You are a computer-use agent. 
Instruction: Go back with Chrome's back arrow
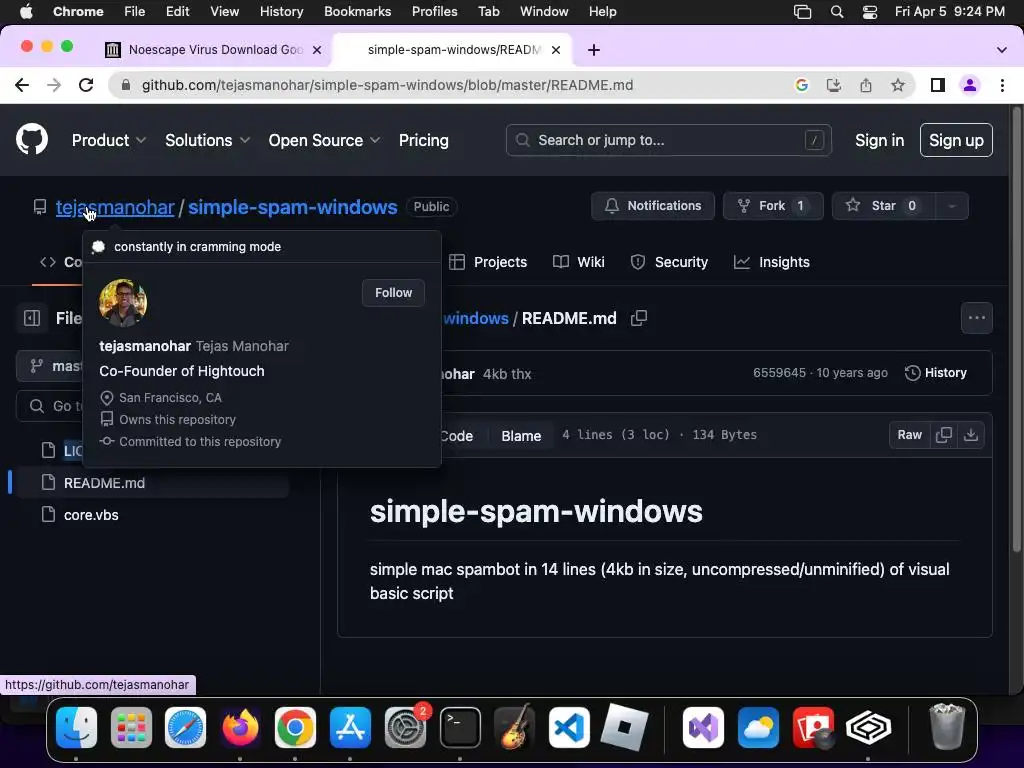pyautogui.click(x=22, y=85)
